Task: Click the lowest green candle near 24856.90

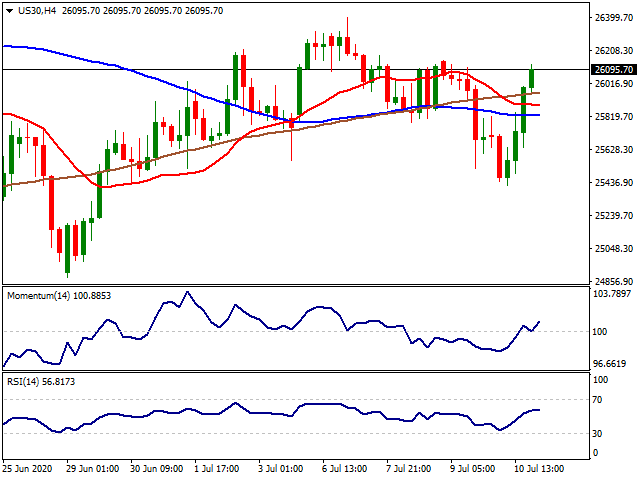Action: (x=67, y=249)
